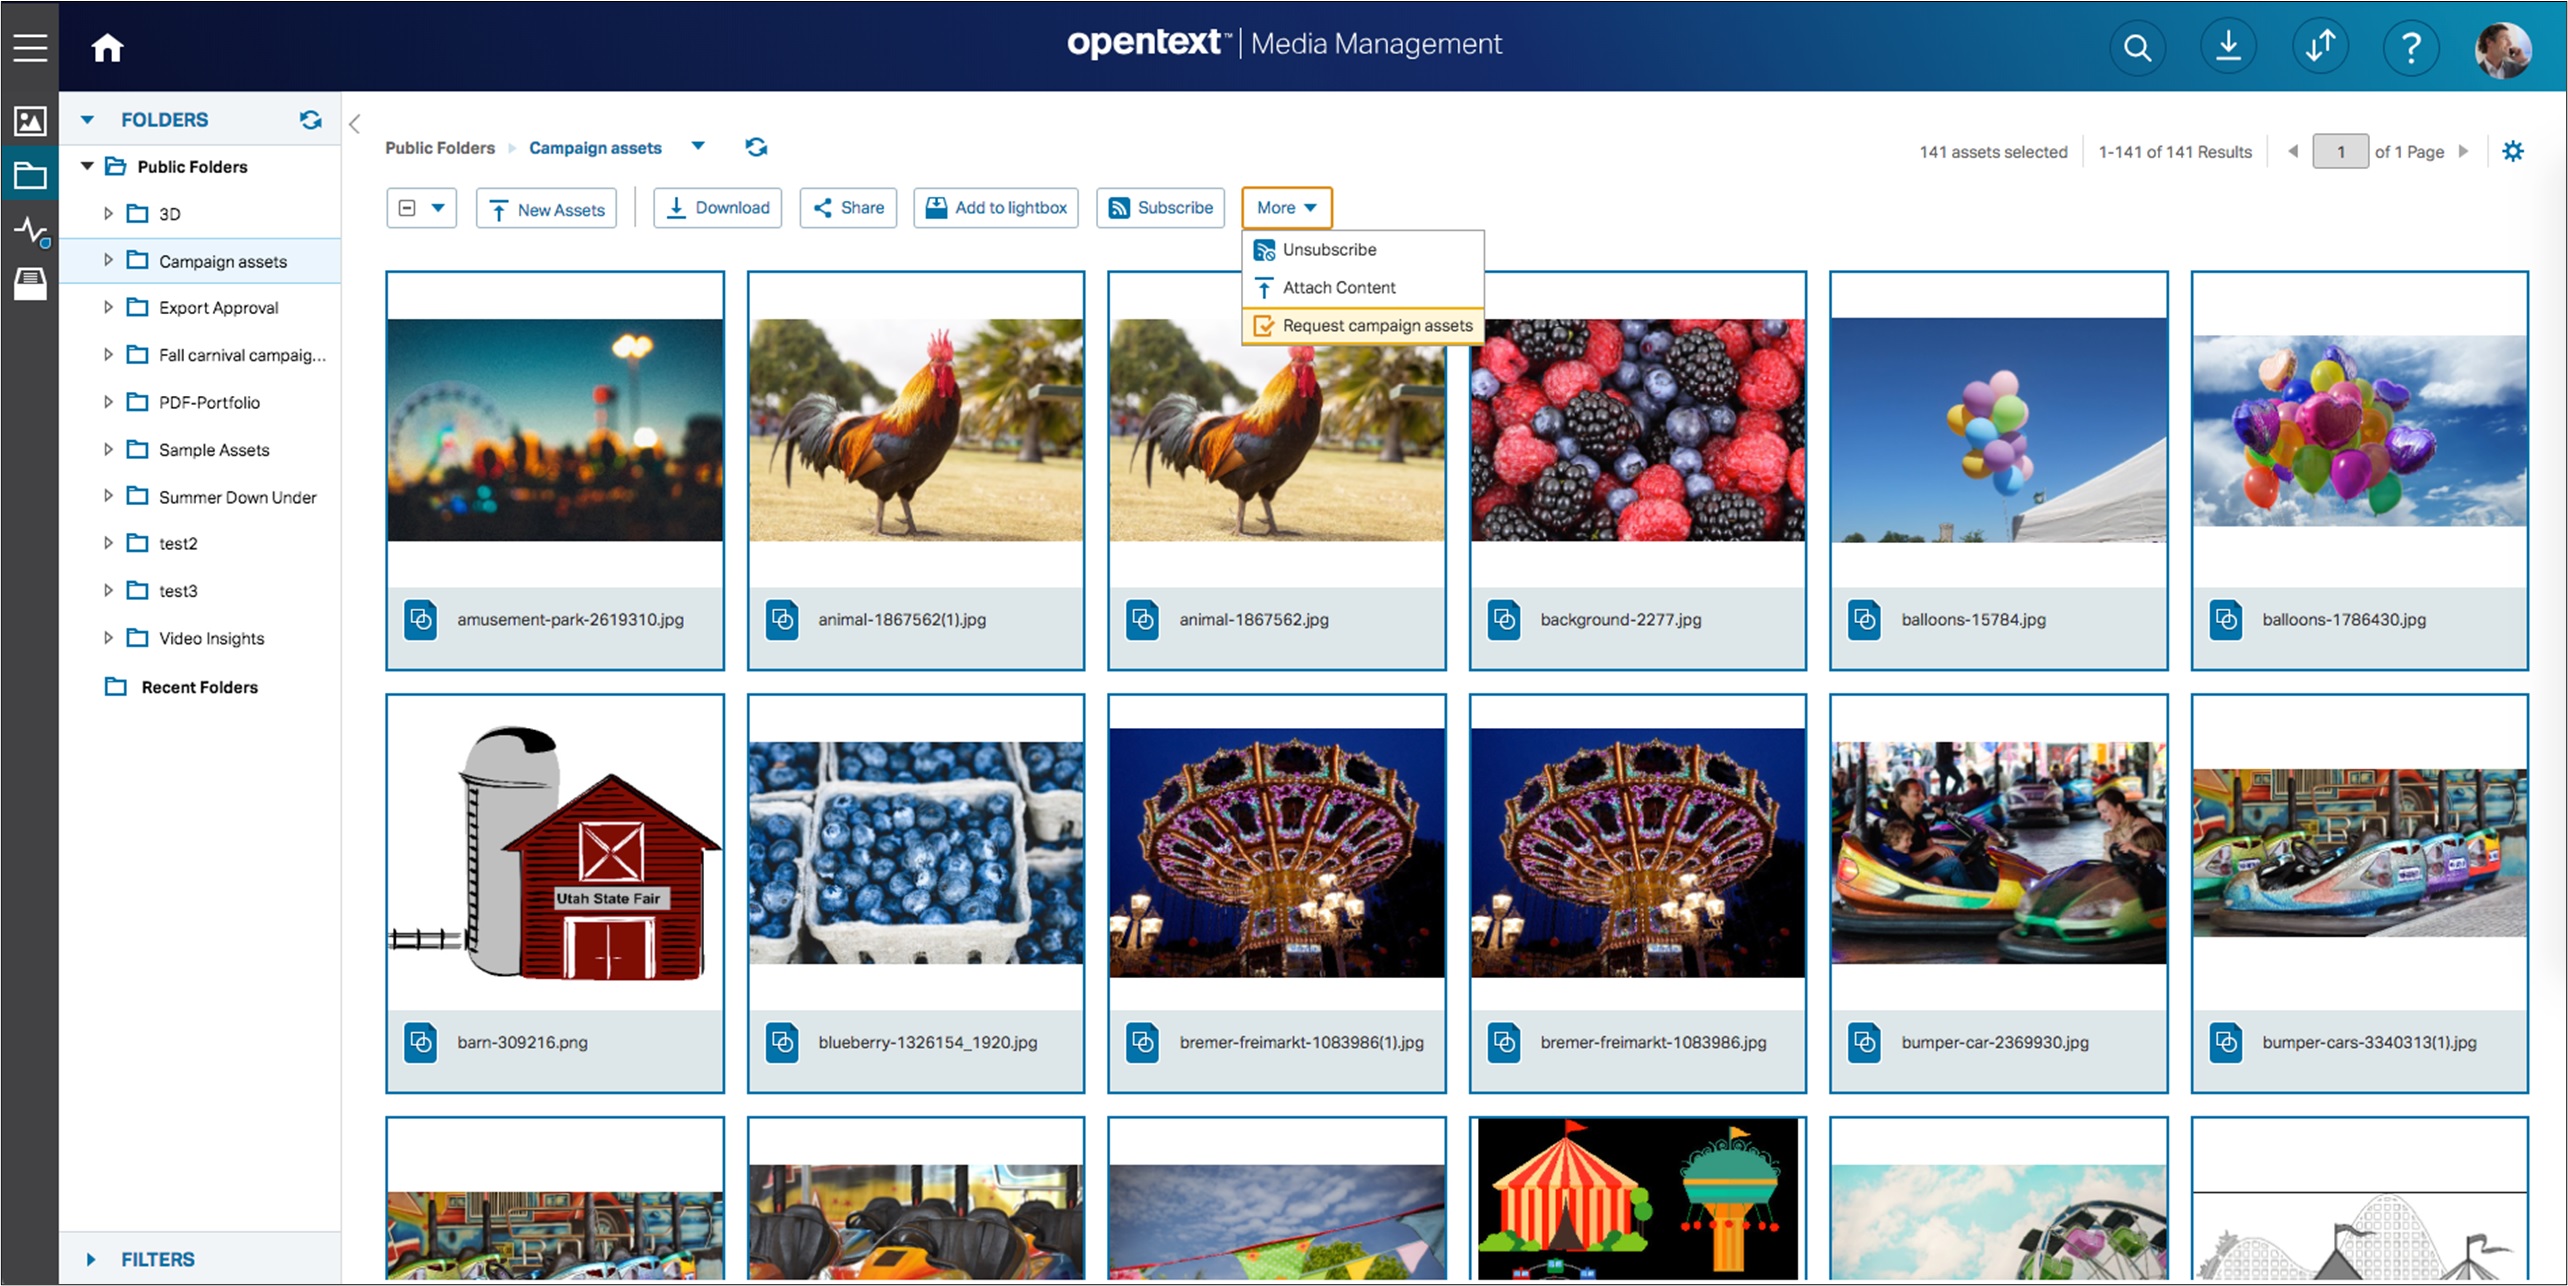Click the selection icon on balloons-15784.jpg

pyautogui.click(x=1865, y=620)
